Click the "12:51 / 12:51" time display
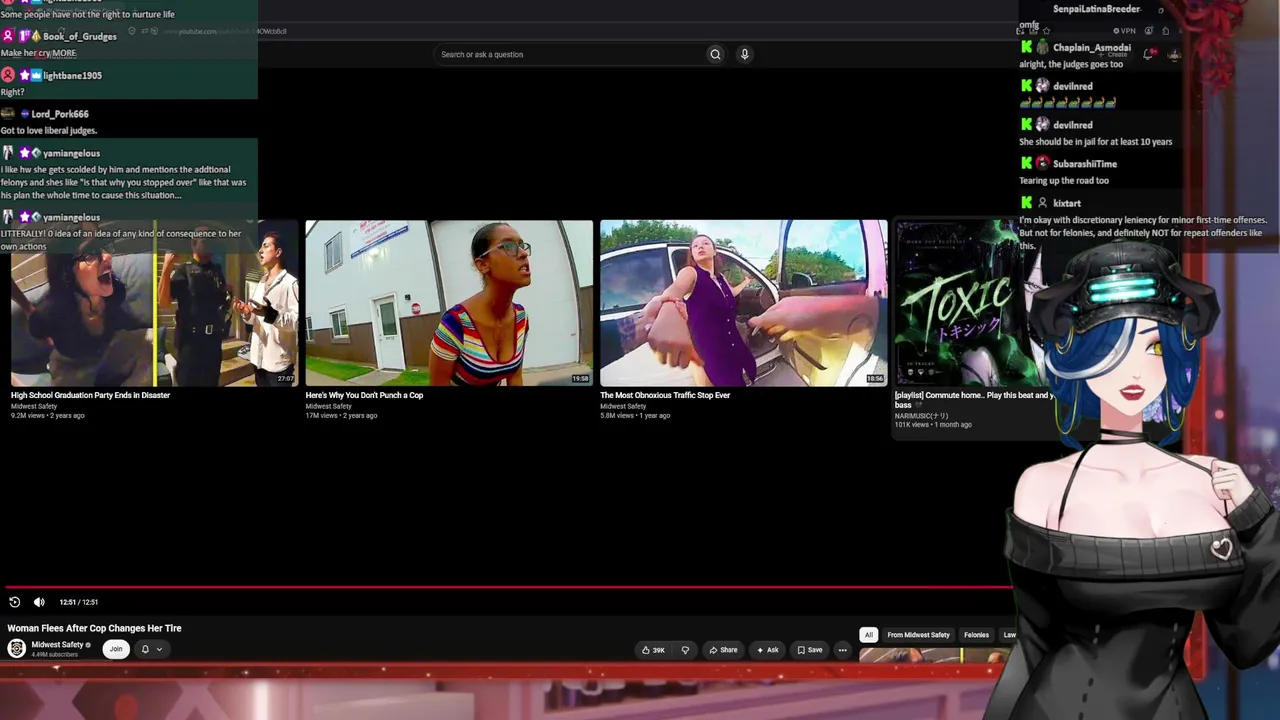The image size is (1280, 720). (78, 602)
